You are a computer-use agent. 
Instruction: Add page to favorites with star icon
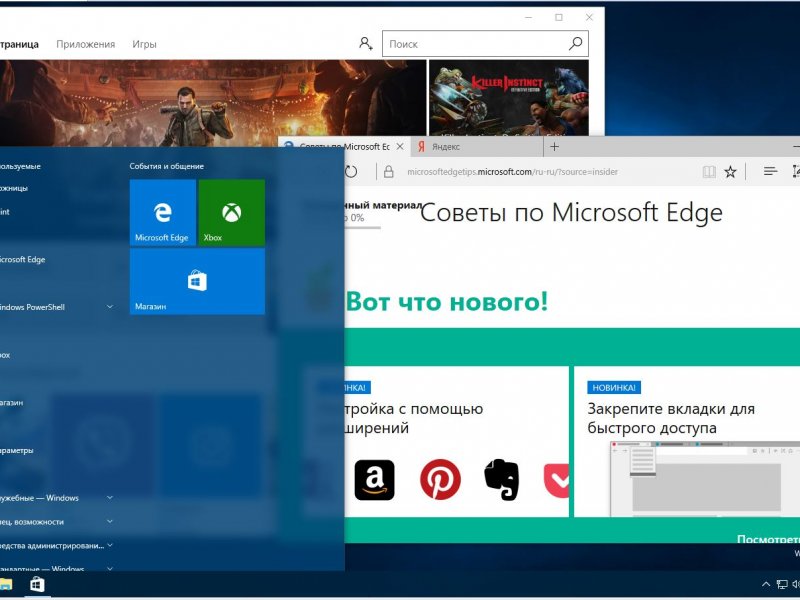pos(731,172)
